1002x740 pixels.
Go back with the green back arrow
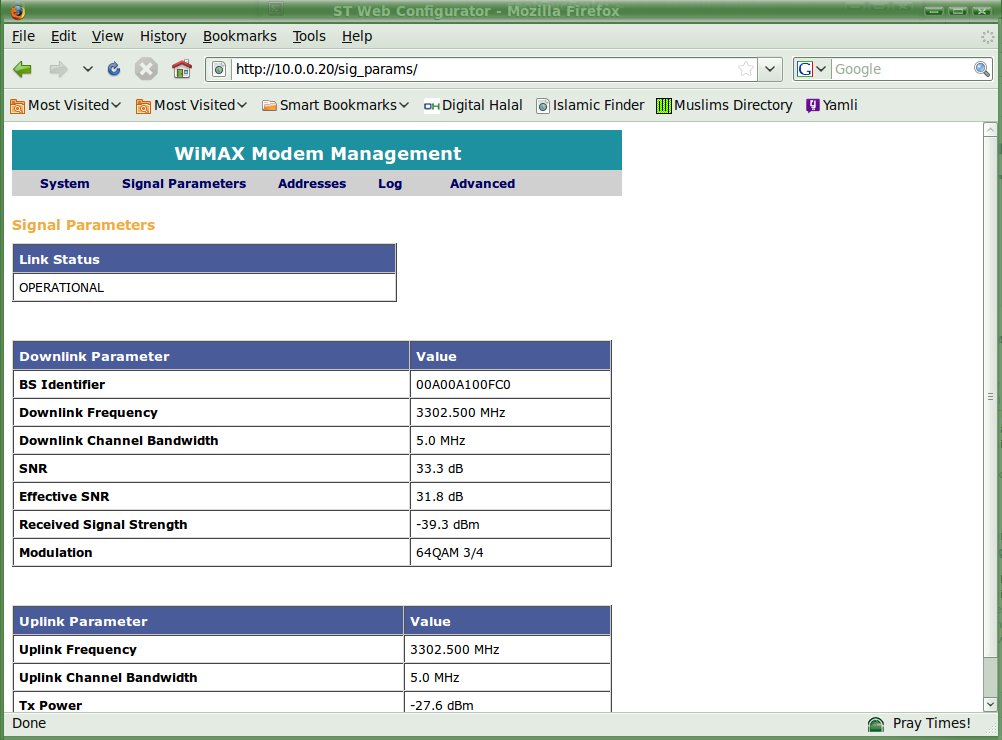(22, 69)
